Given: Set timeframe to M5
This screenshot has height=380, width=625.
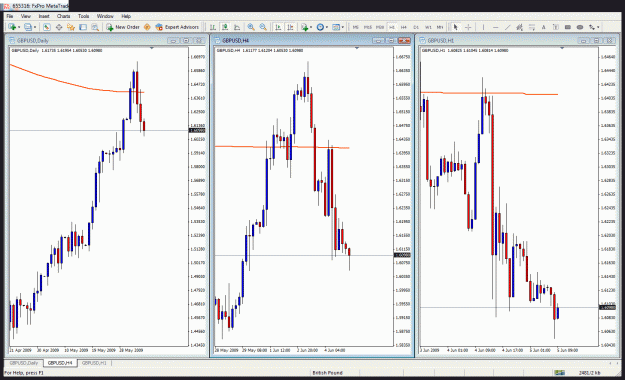Looking at the screenshot, I should tap(356, 27).
